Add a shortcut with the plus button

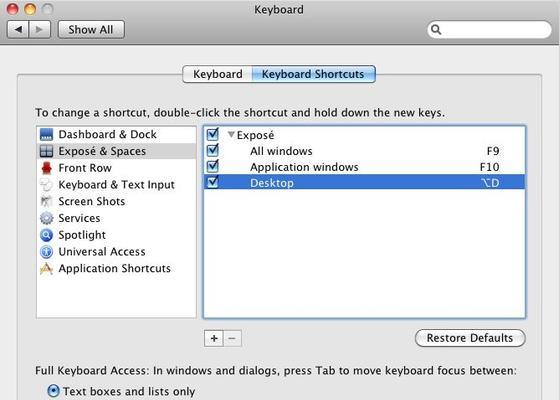point(214,338)
